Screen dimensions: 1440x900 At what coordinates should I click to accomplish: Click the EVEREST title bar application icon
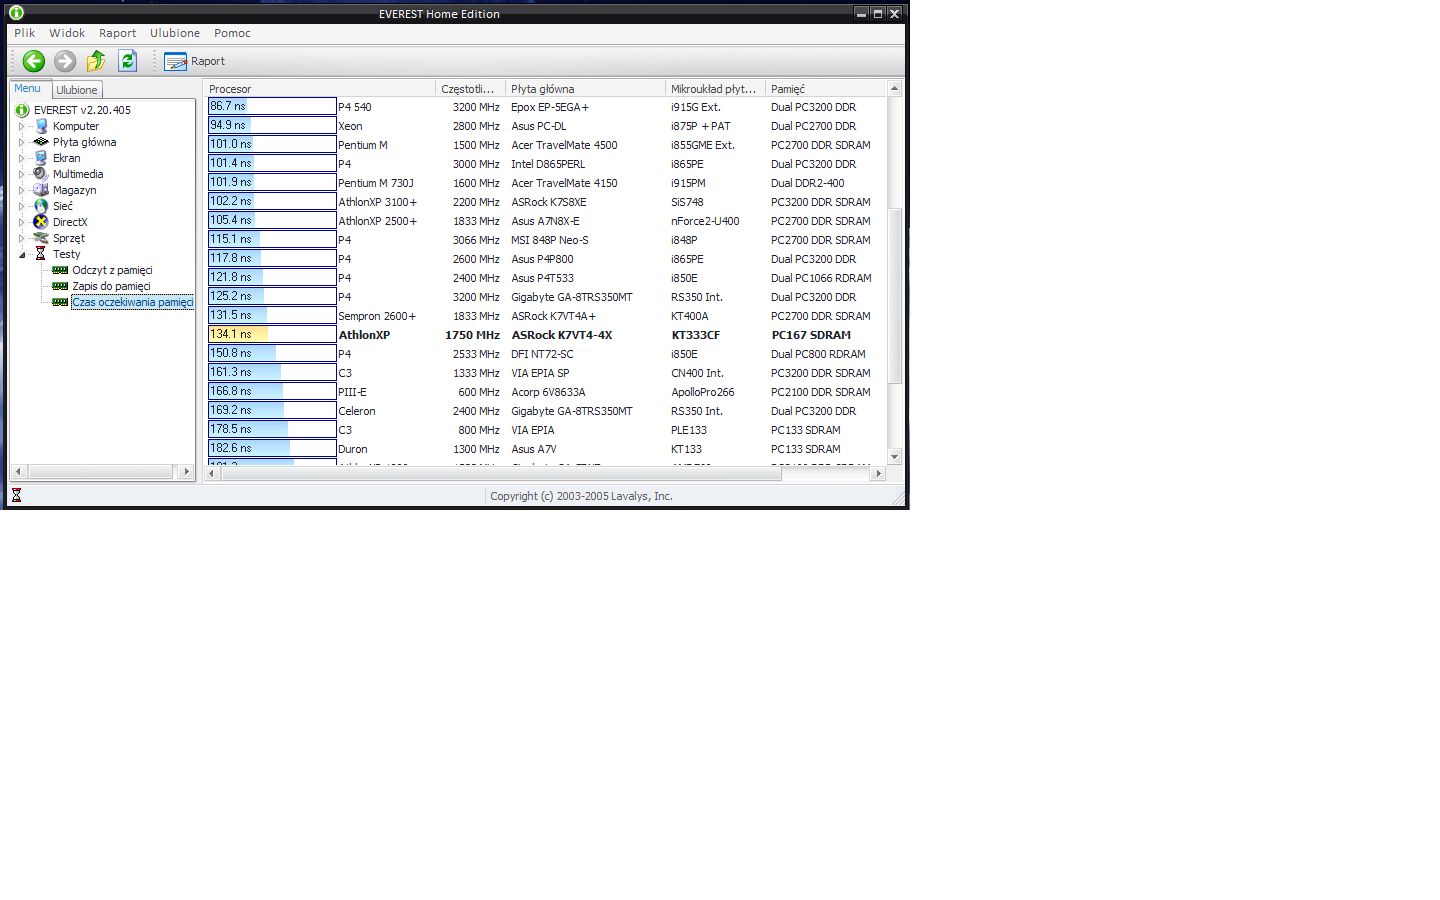click(16, 13)
